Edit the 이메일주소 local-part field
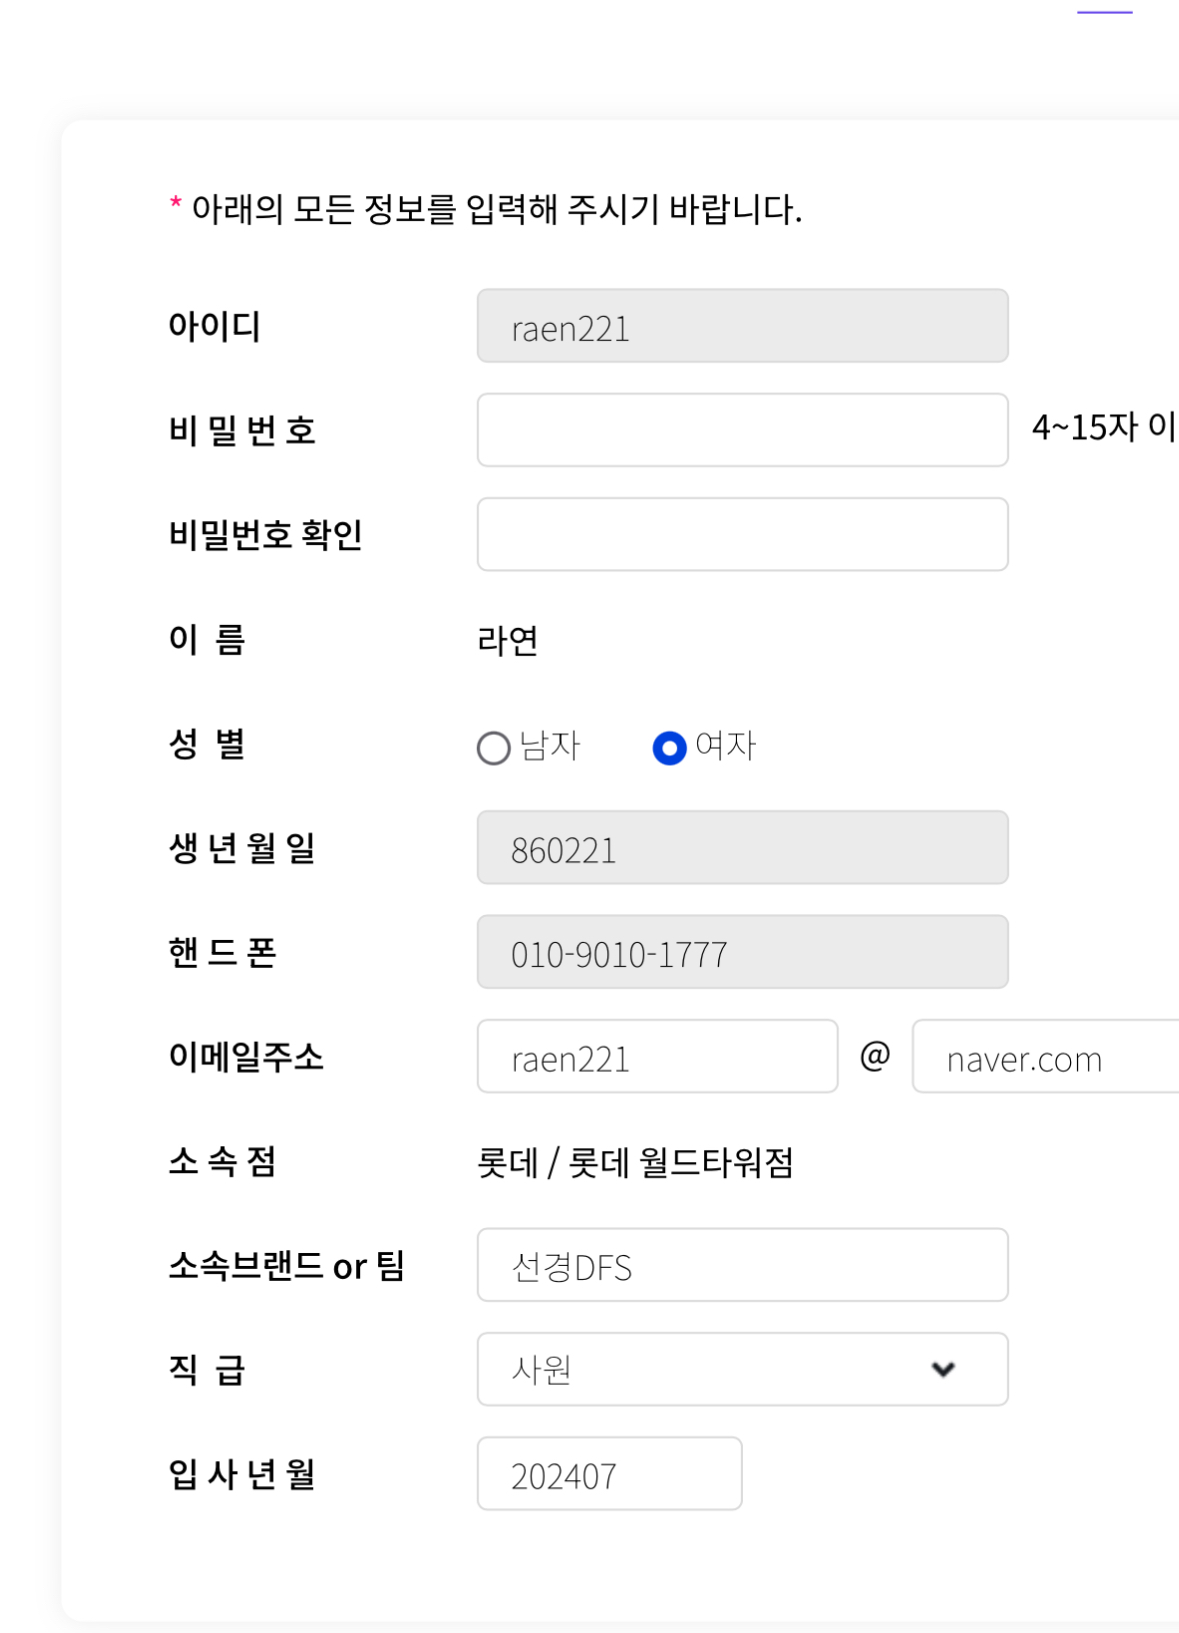The height and width of the screenshot is (1633, 1179). click(x=657, y=1057)
